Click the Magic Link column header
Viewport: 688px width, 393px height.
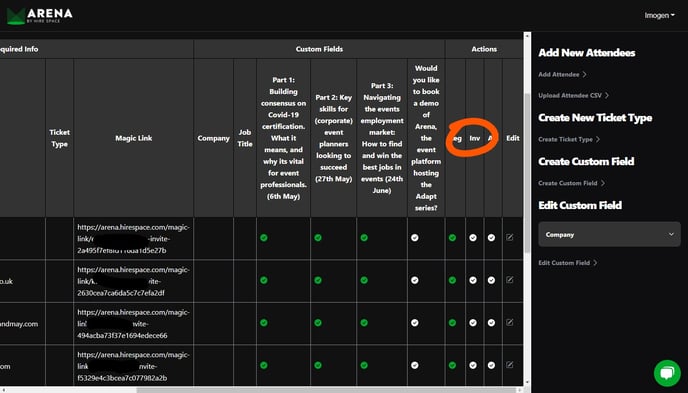pos(133,138)
